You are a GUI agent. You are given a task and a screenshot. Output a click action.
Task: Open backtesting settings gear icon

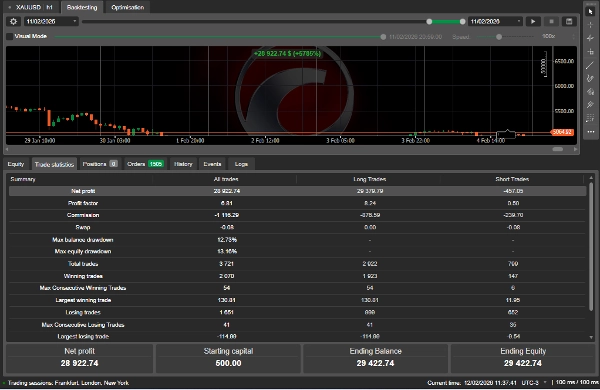(13, 21)
